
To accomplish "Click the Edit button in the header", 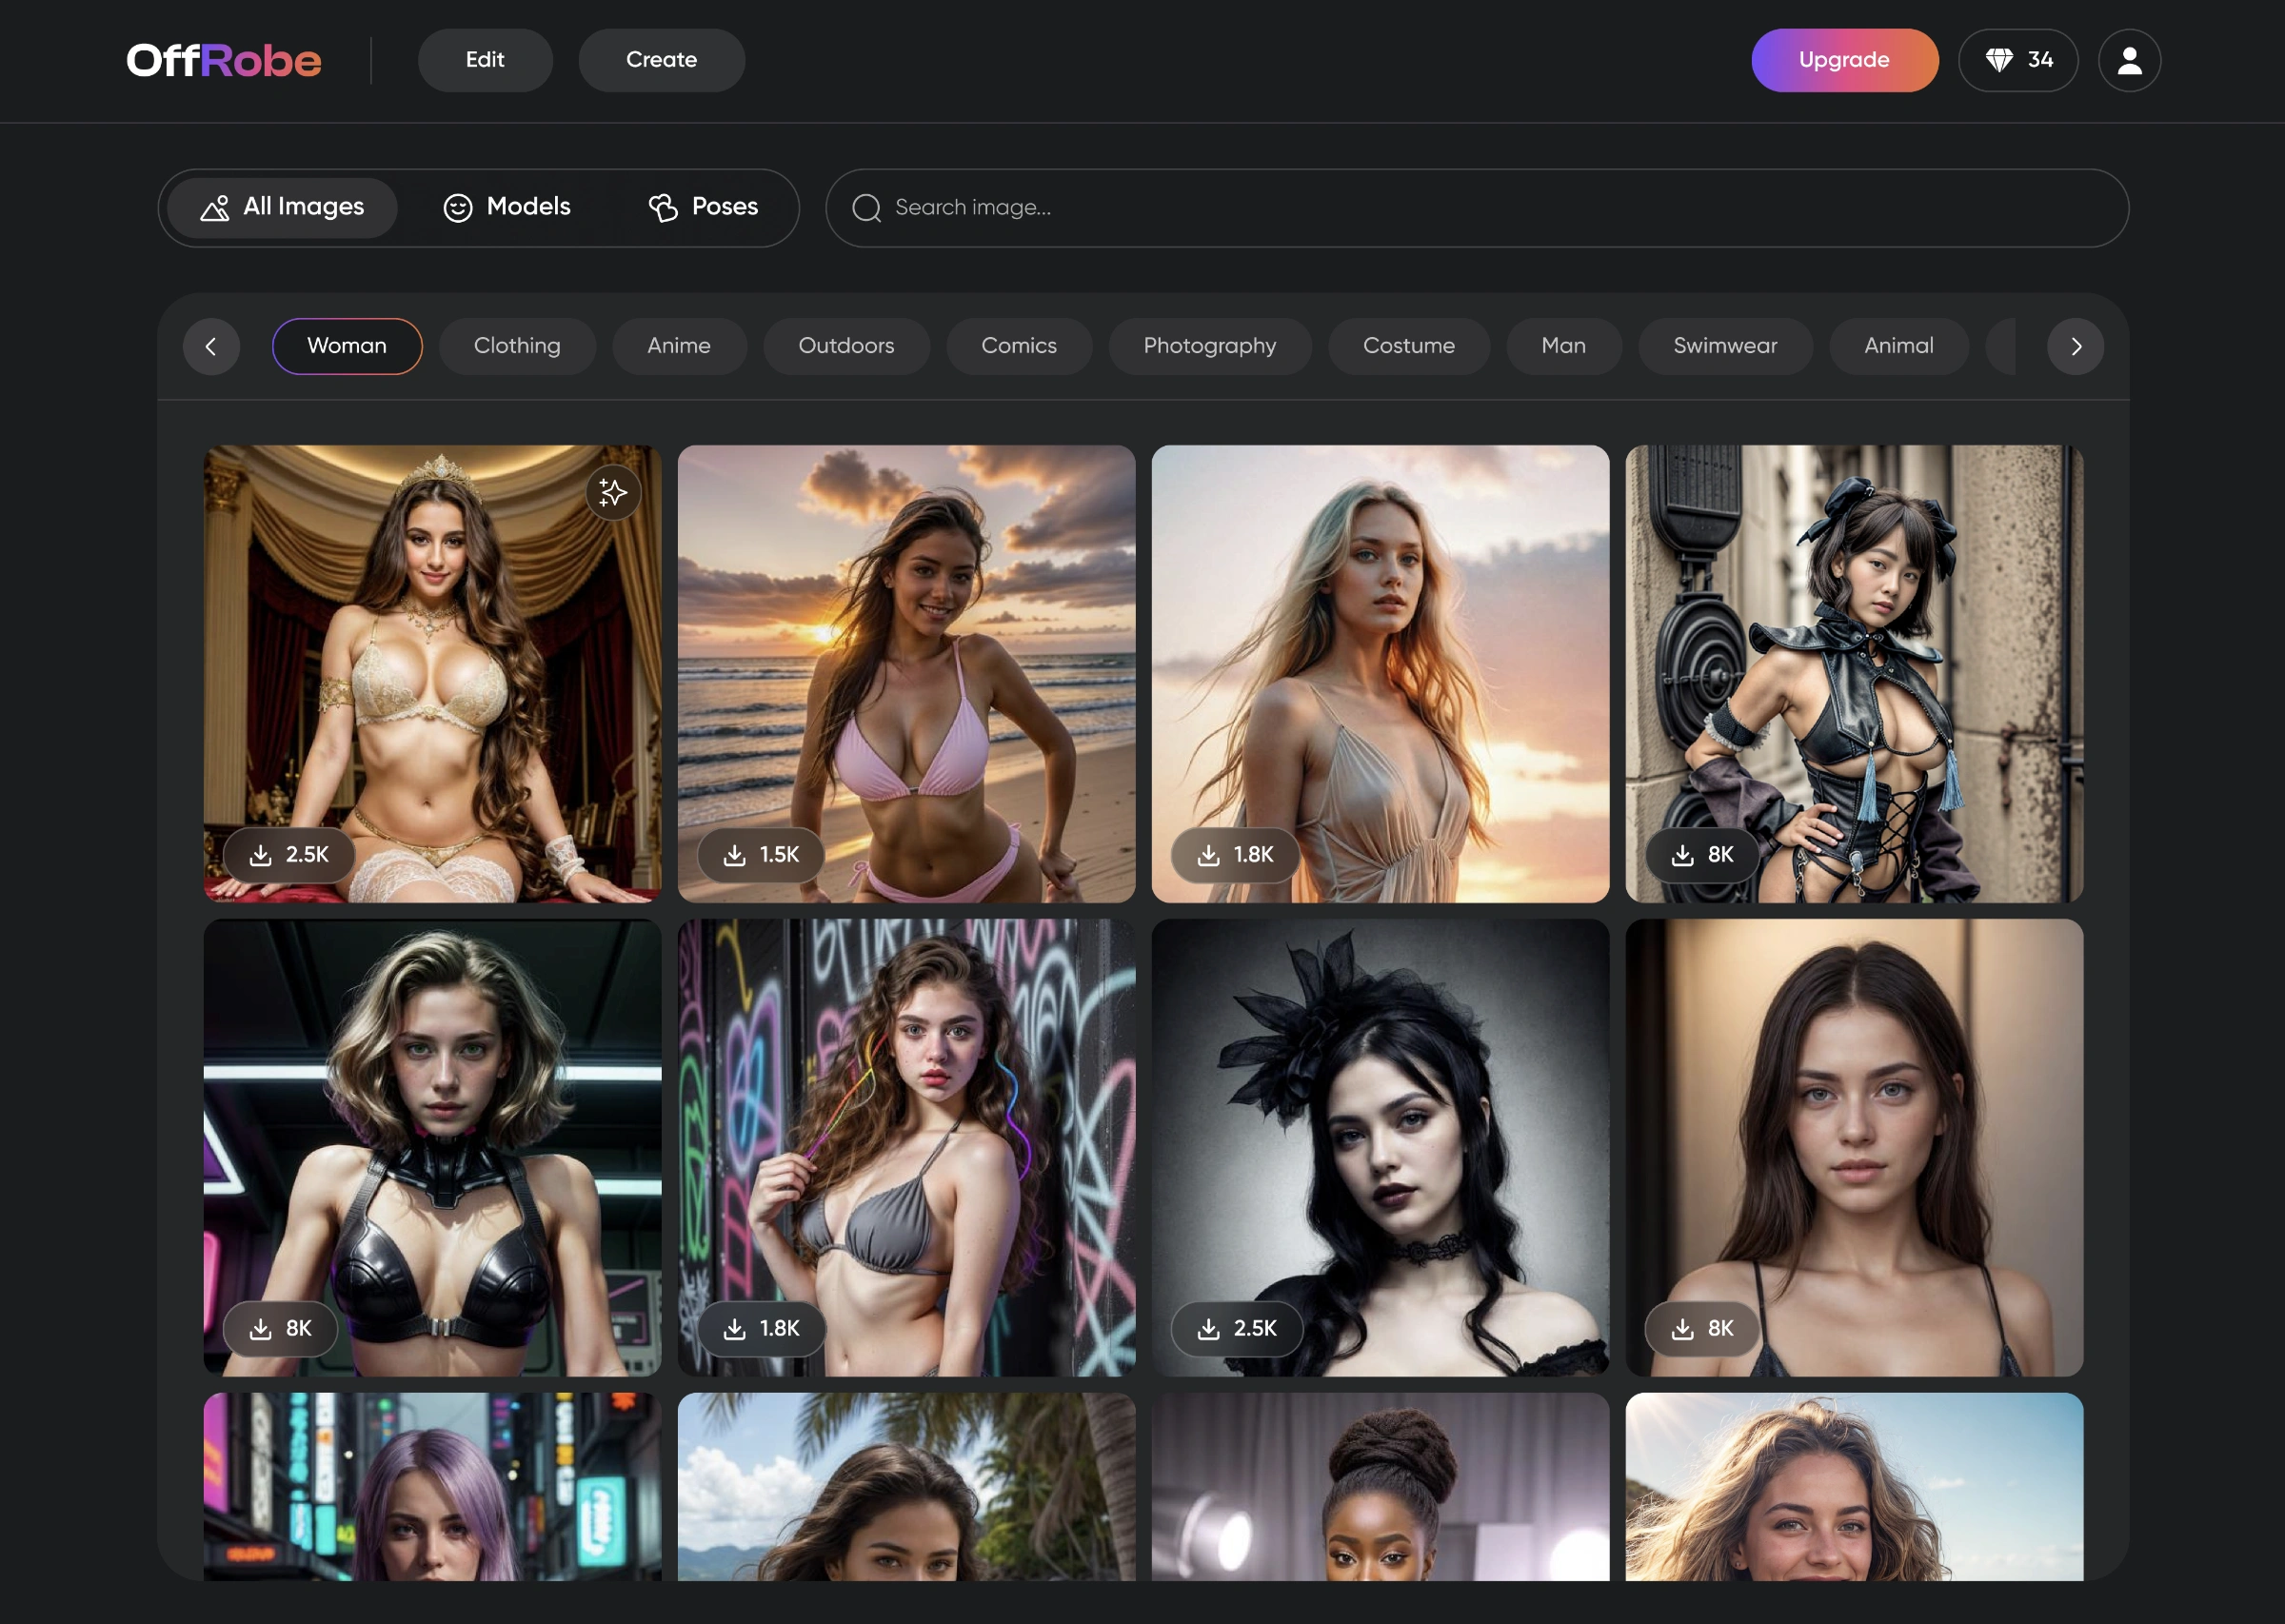I will [485, 60].
